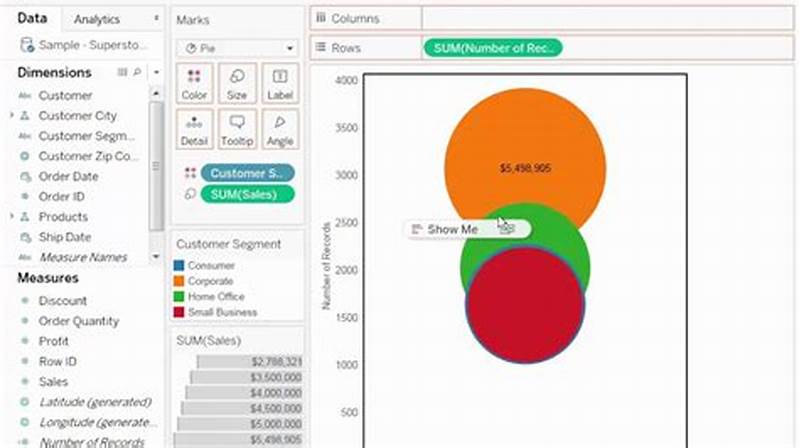Click the Number of Records axis title

pos(327,266)
